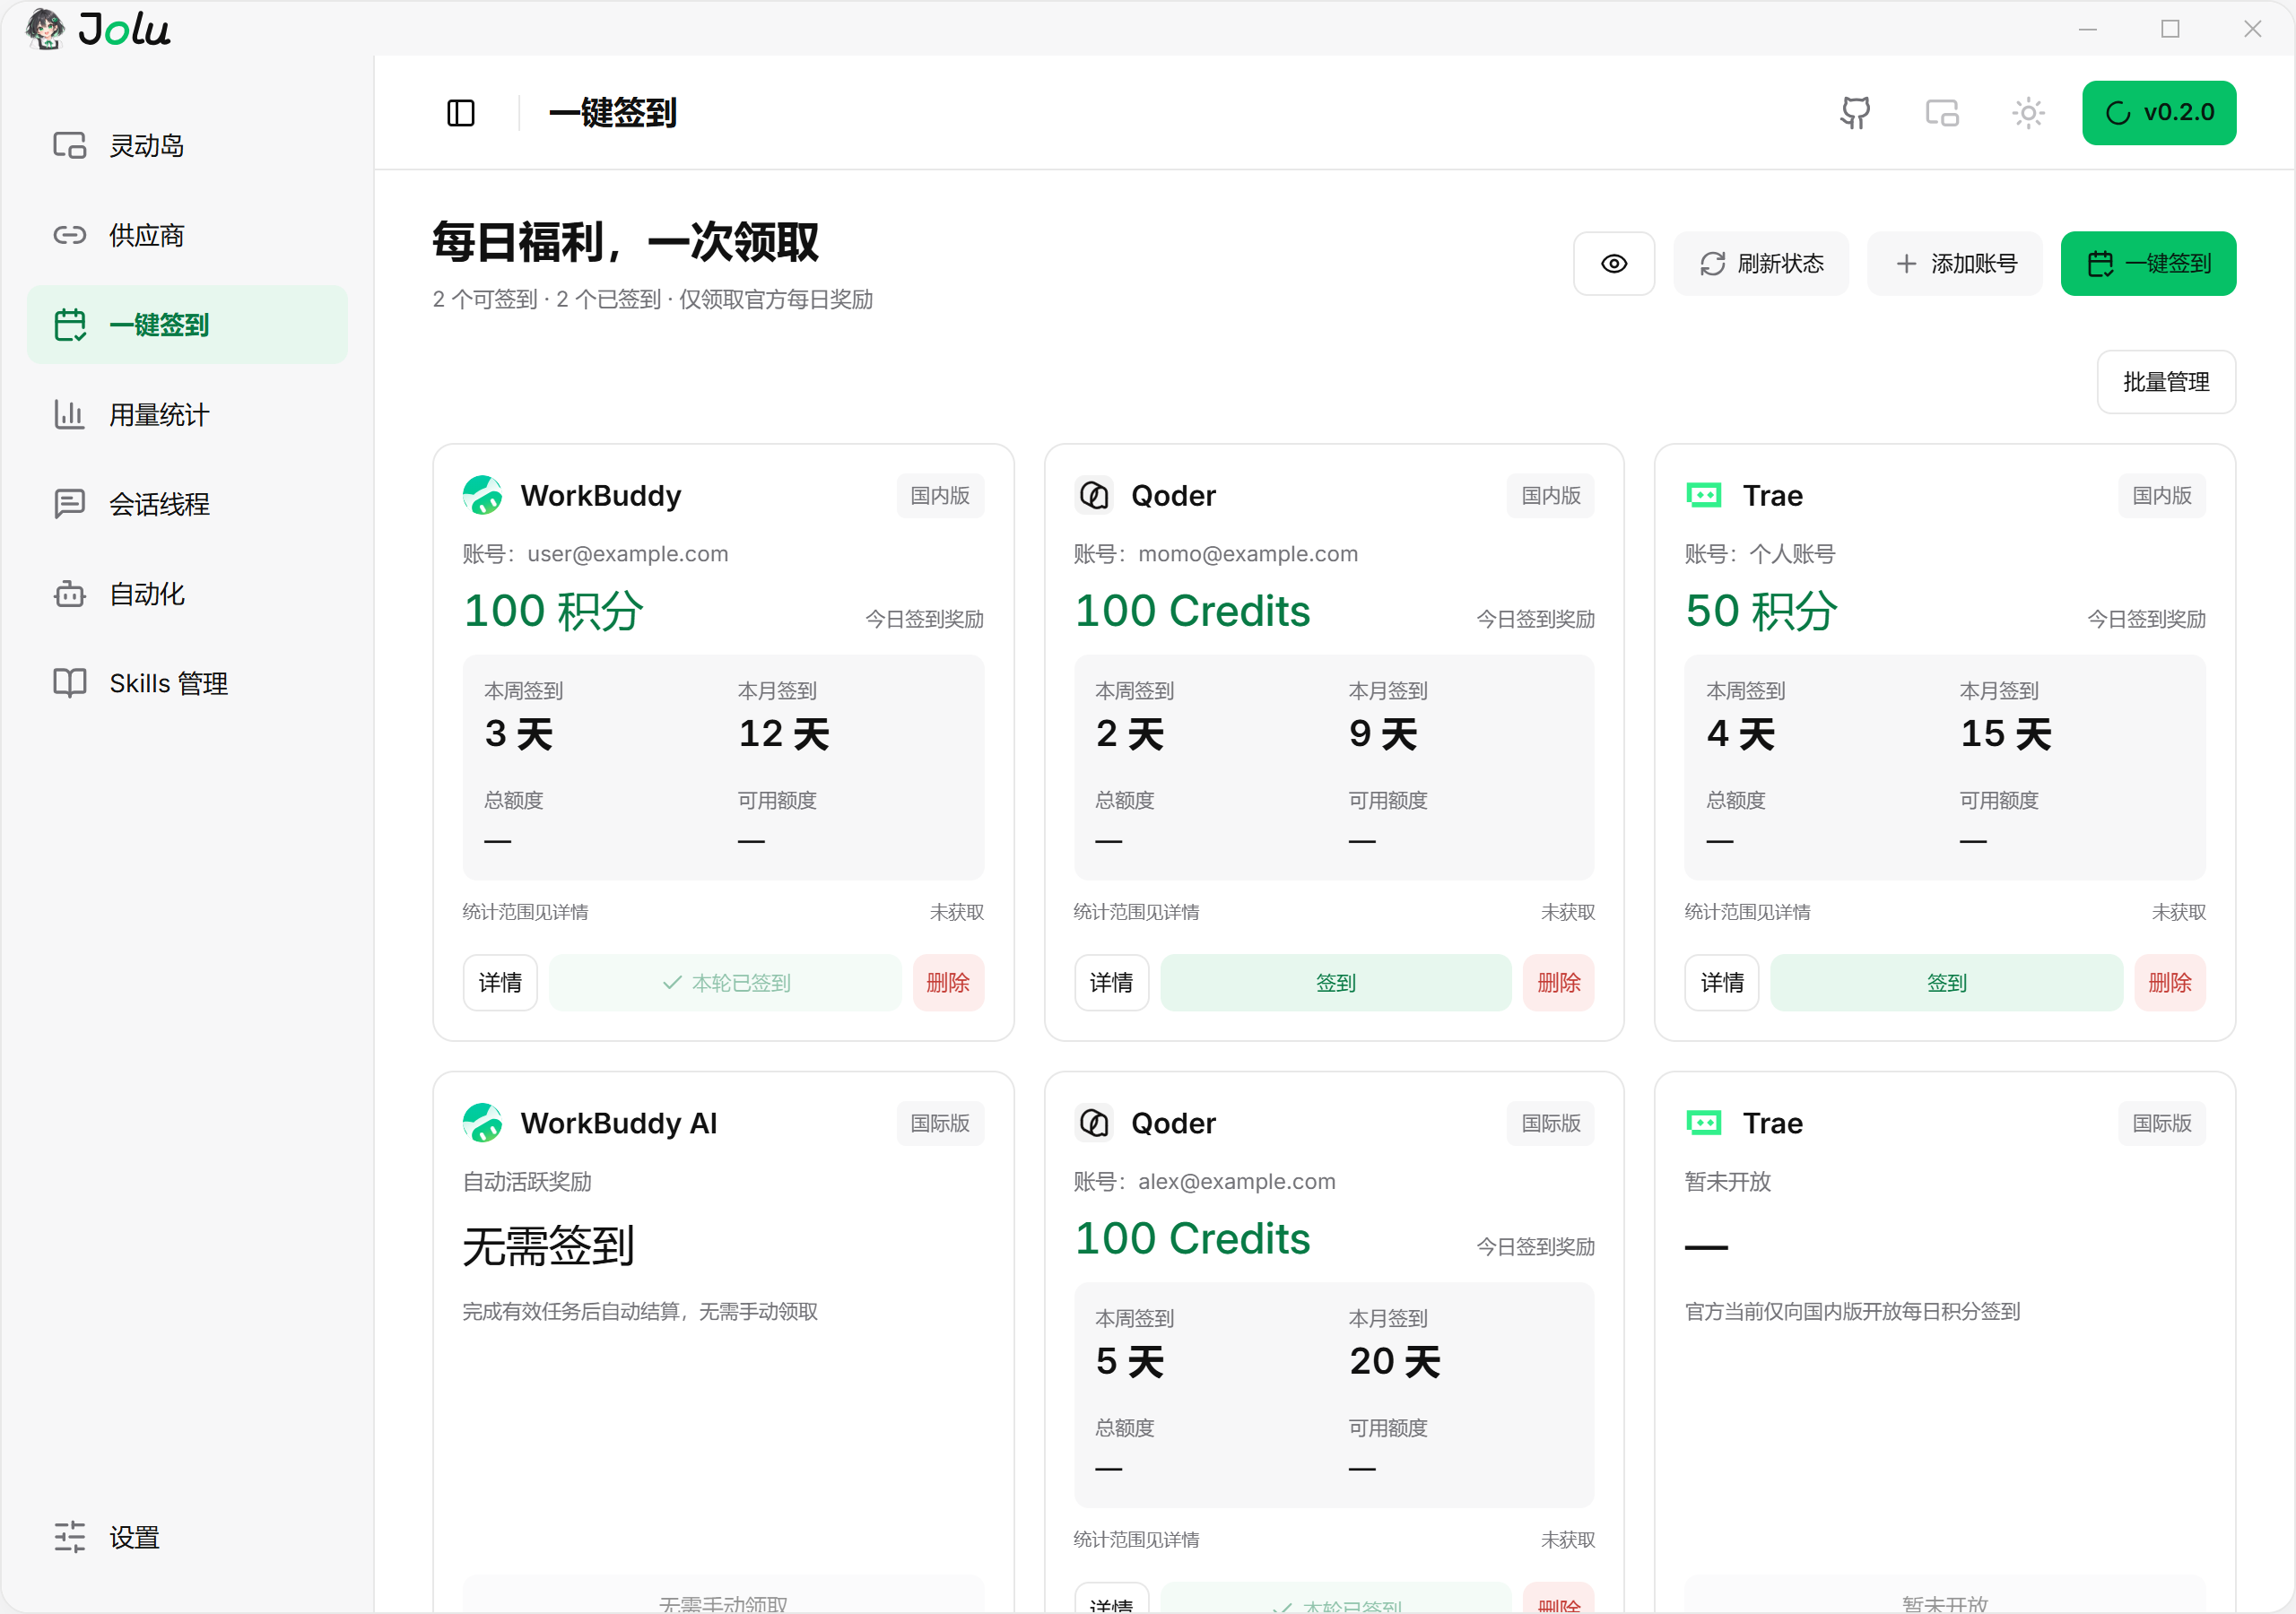Click the 刷新状态 button
This screenshot has height=1614, width=2296.
(1761, 264)
